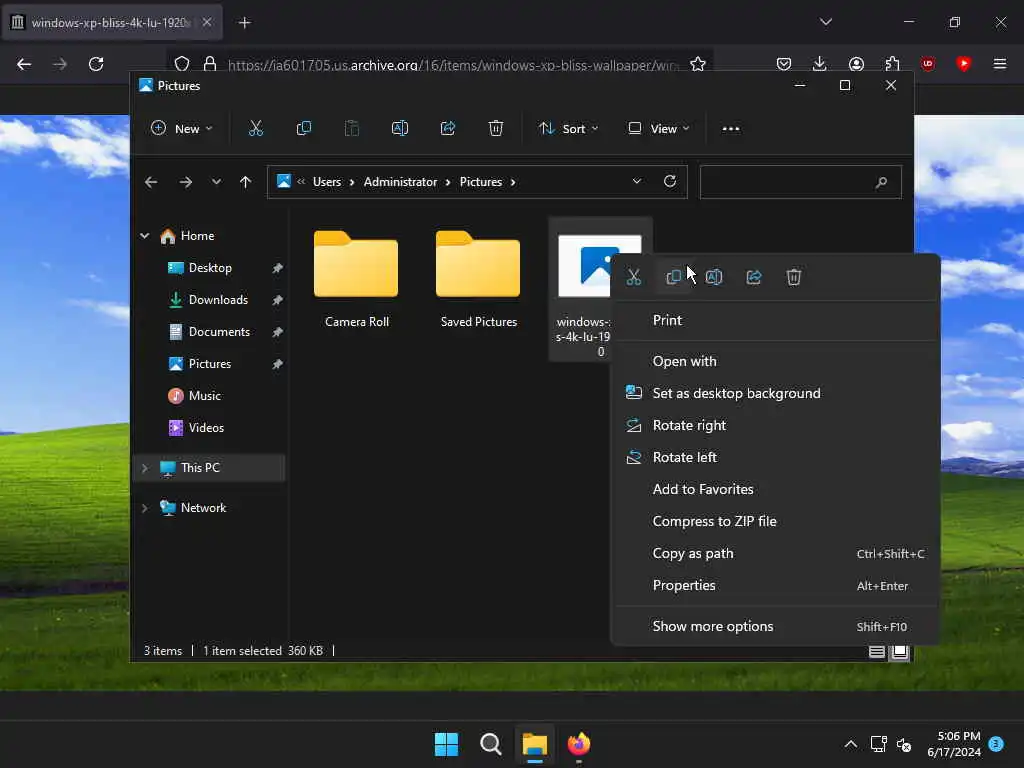
Task: Cut the file via context menu scissors
Action: click(x=633, y=277)
